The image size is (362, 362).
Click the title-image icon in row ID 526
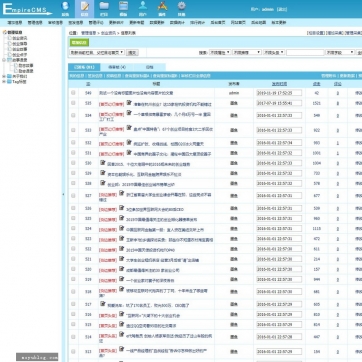pos(122,208)
